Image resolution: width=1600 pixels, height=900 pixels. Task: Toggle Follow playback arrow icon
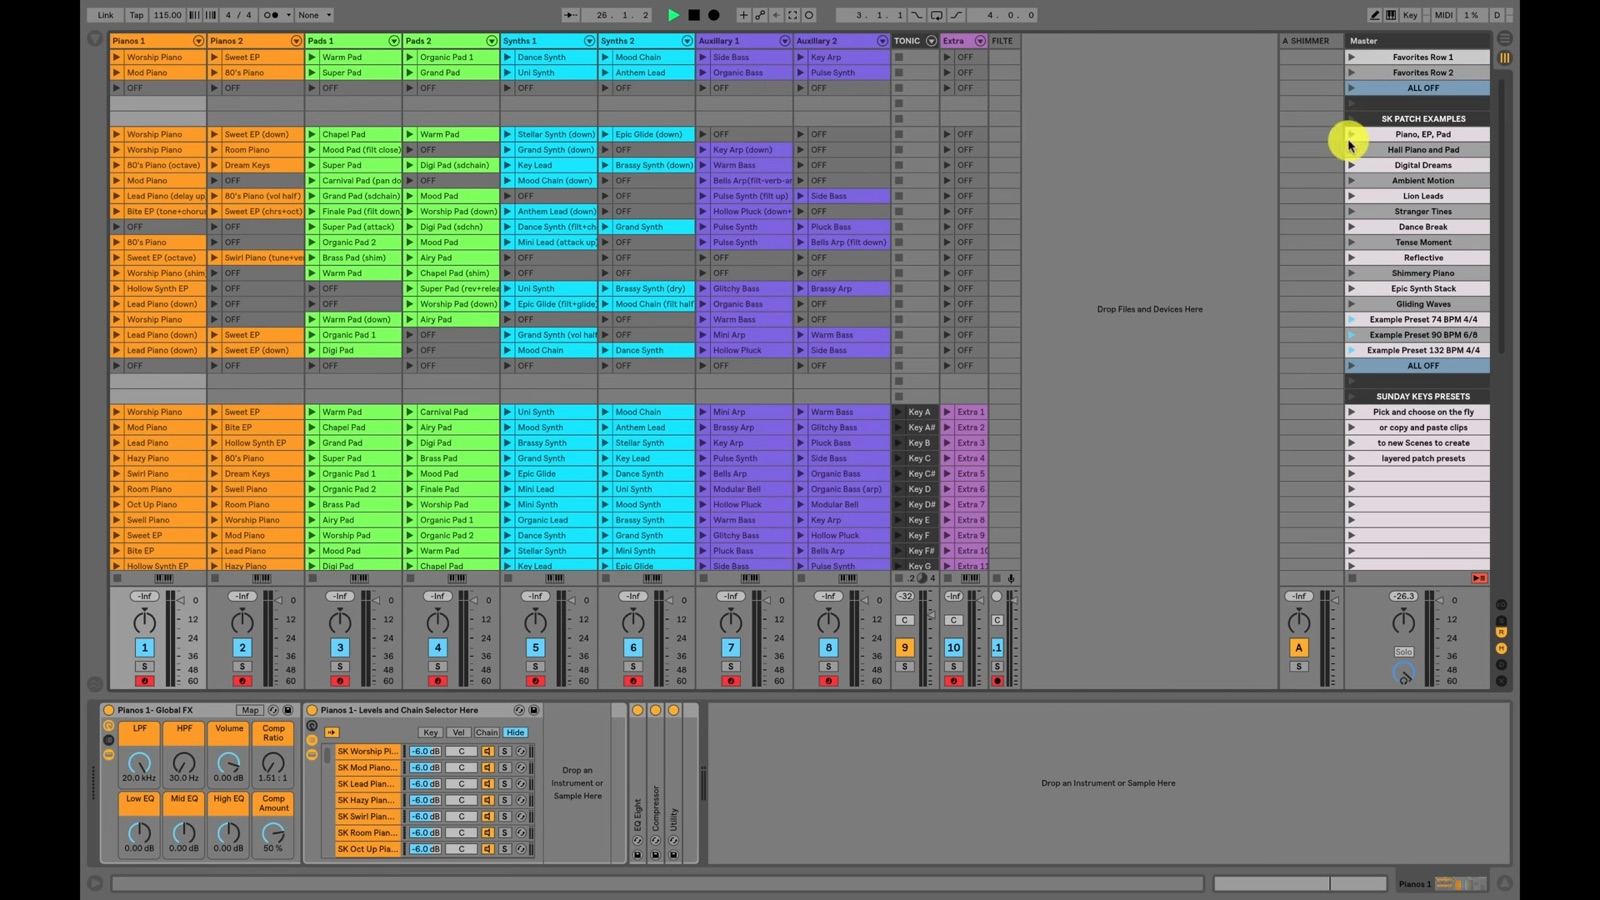coord(570,15)
